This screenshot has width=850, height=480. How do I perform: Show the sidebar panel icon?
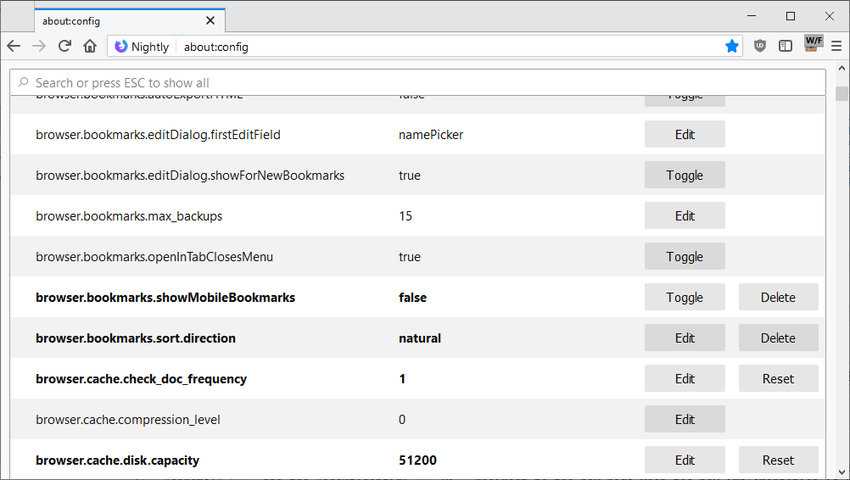(x=786, y=46)
